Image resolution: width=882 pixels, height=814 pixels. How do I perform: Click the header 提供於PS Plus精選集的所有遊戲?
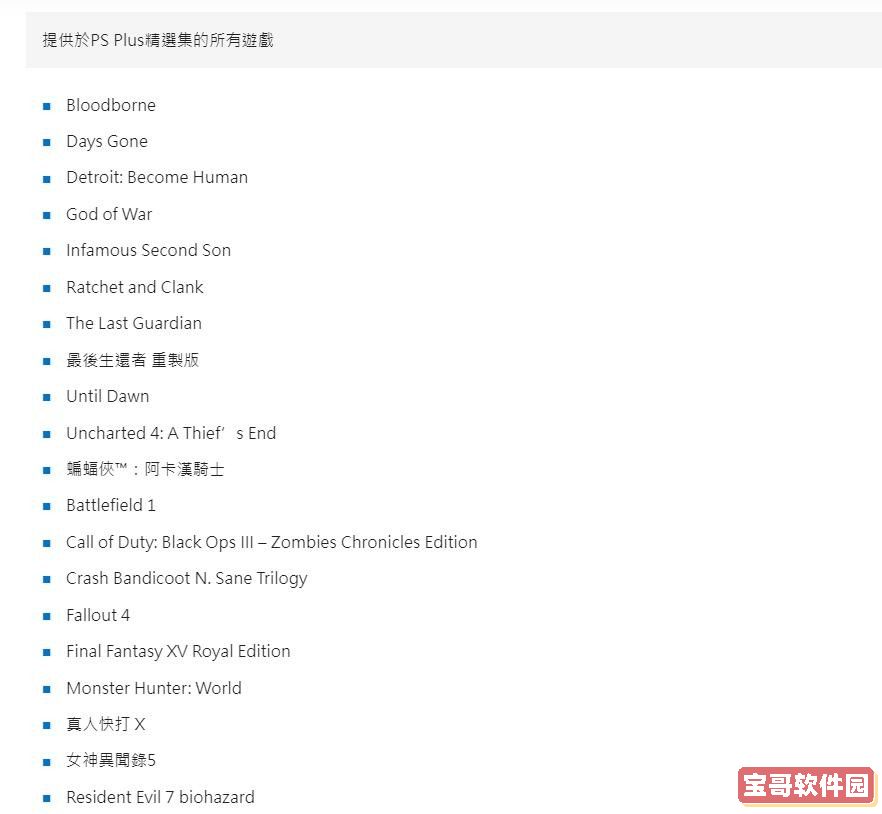pyautogui.click(x=158, y=40)
